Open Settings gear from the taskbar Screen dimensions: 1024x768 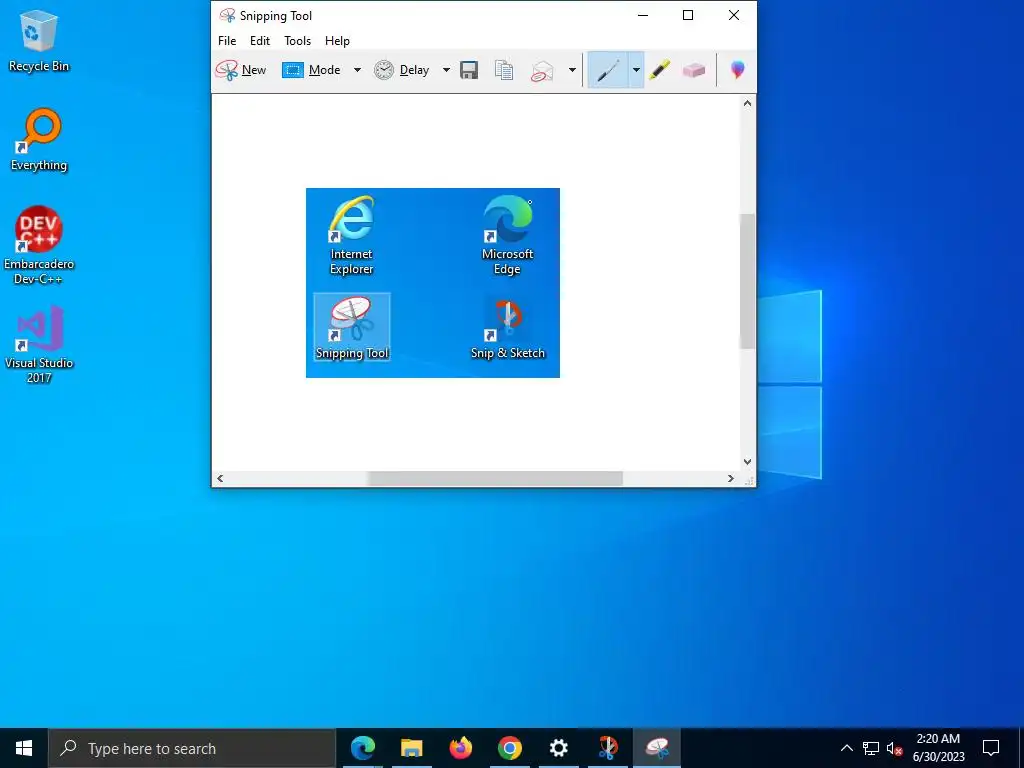coord(558,748)
